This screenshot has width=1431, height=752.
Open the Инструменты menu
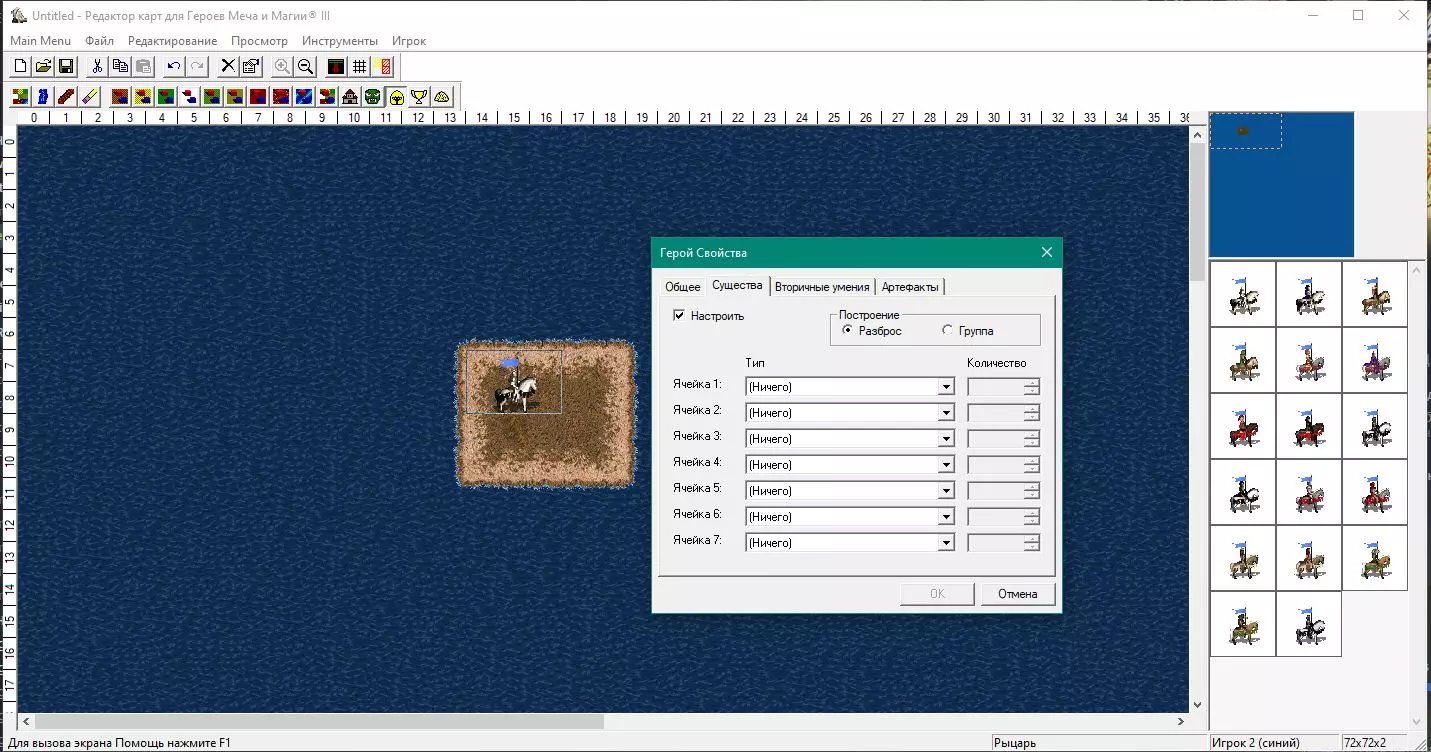click(340, 41)
